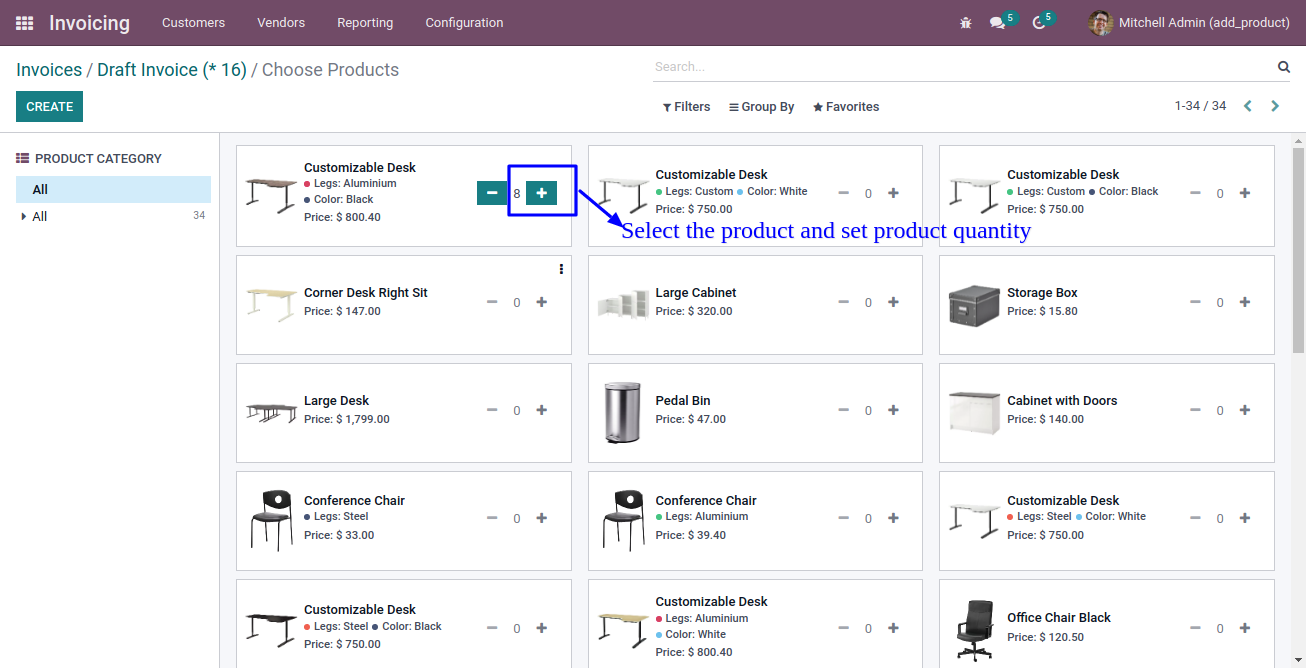The image size is (1306, 668).
Task: Add one Office Chair Black
Action: point(1245,628)
